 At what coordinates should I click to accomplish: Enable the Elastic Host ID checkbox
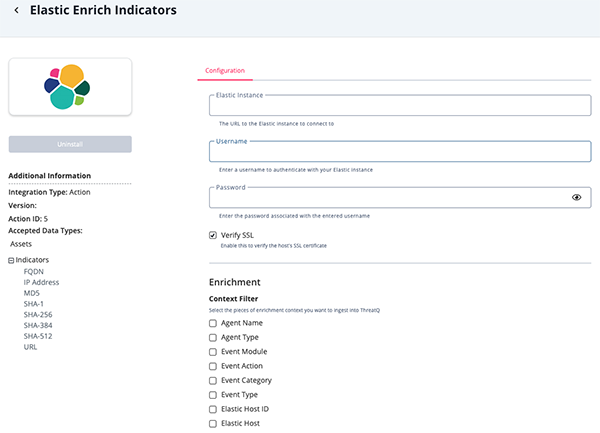[213, 409]
